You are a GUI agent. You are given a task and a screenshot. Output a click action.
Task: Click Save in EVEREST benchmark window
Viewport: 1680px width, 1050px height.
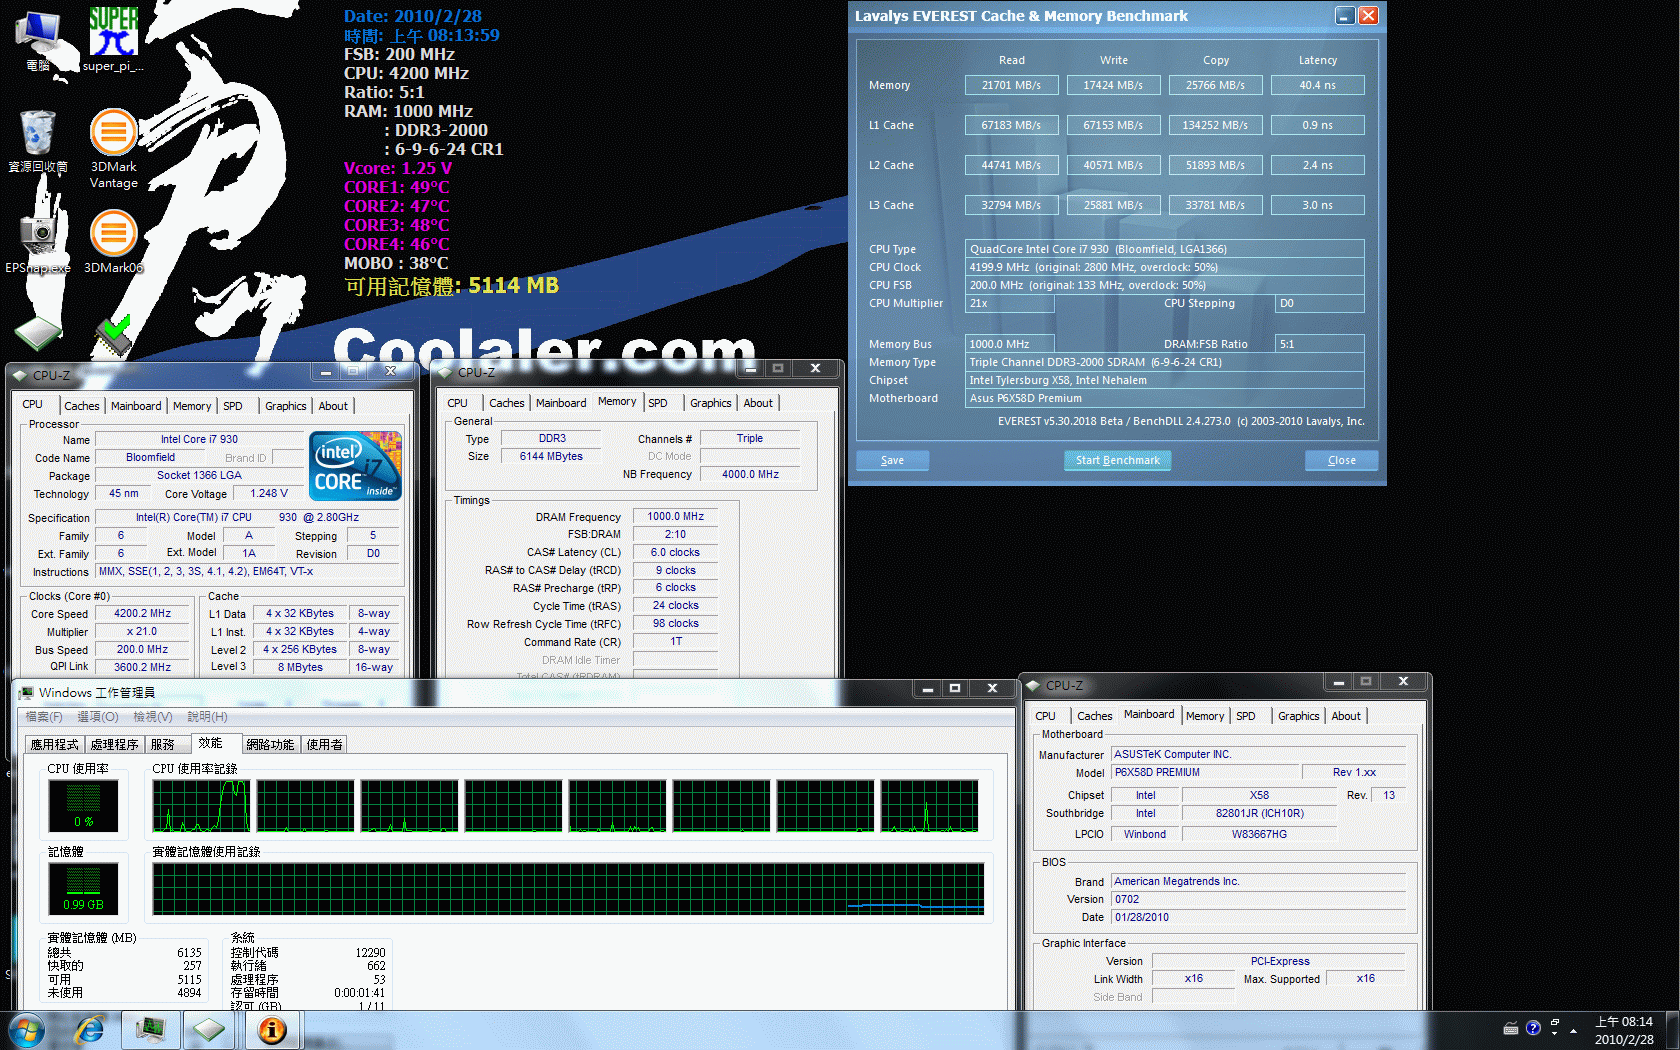point(892,460)
